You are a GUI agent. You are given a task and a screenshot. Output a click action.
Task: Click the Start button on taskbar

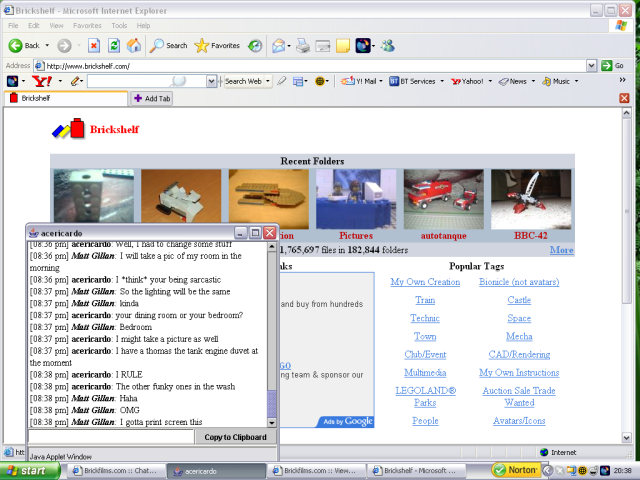(29, 471)
